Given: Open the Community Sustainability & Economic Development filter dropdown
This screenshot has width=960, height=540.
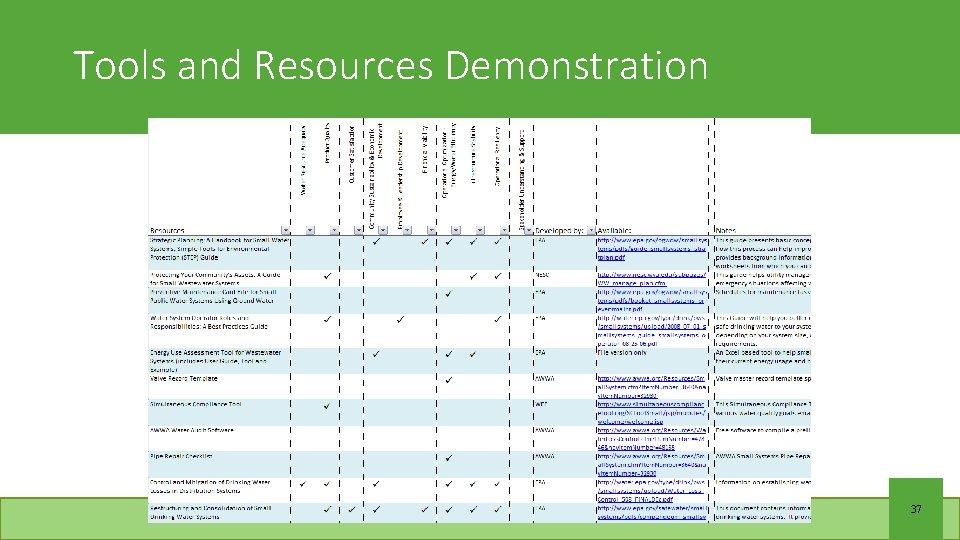Looking at the screenshot, I should (383, 231).
